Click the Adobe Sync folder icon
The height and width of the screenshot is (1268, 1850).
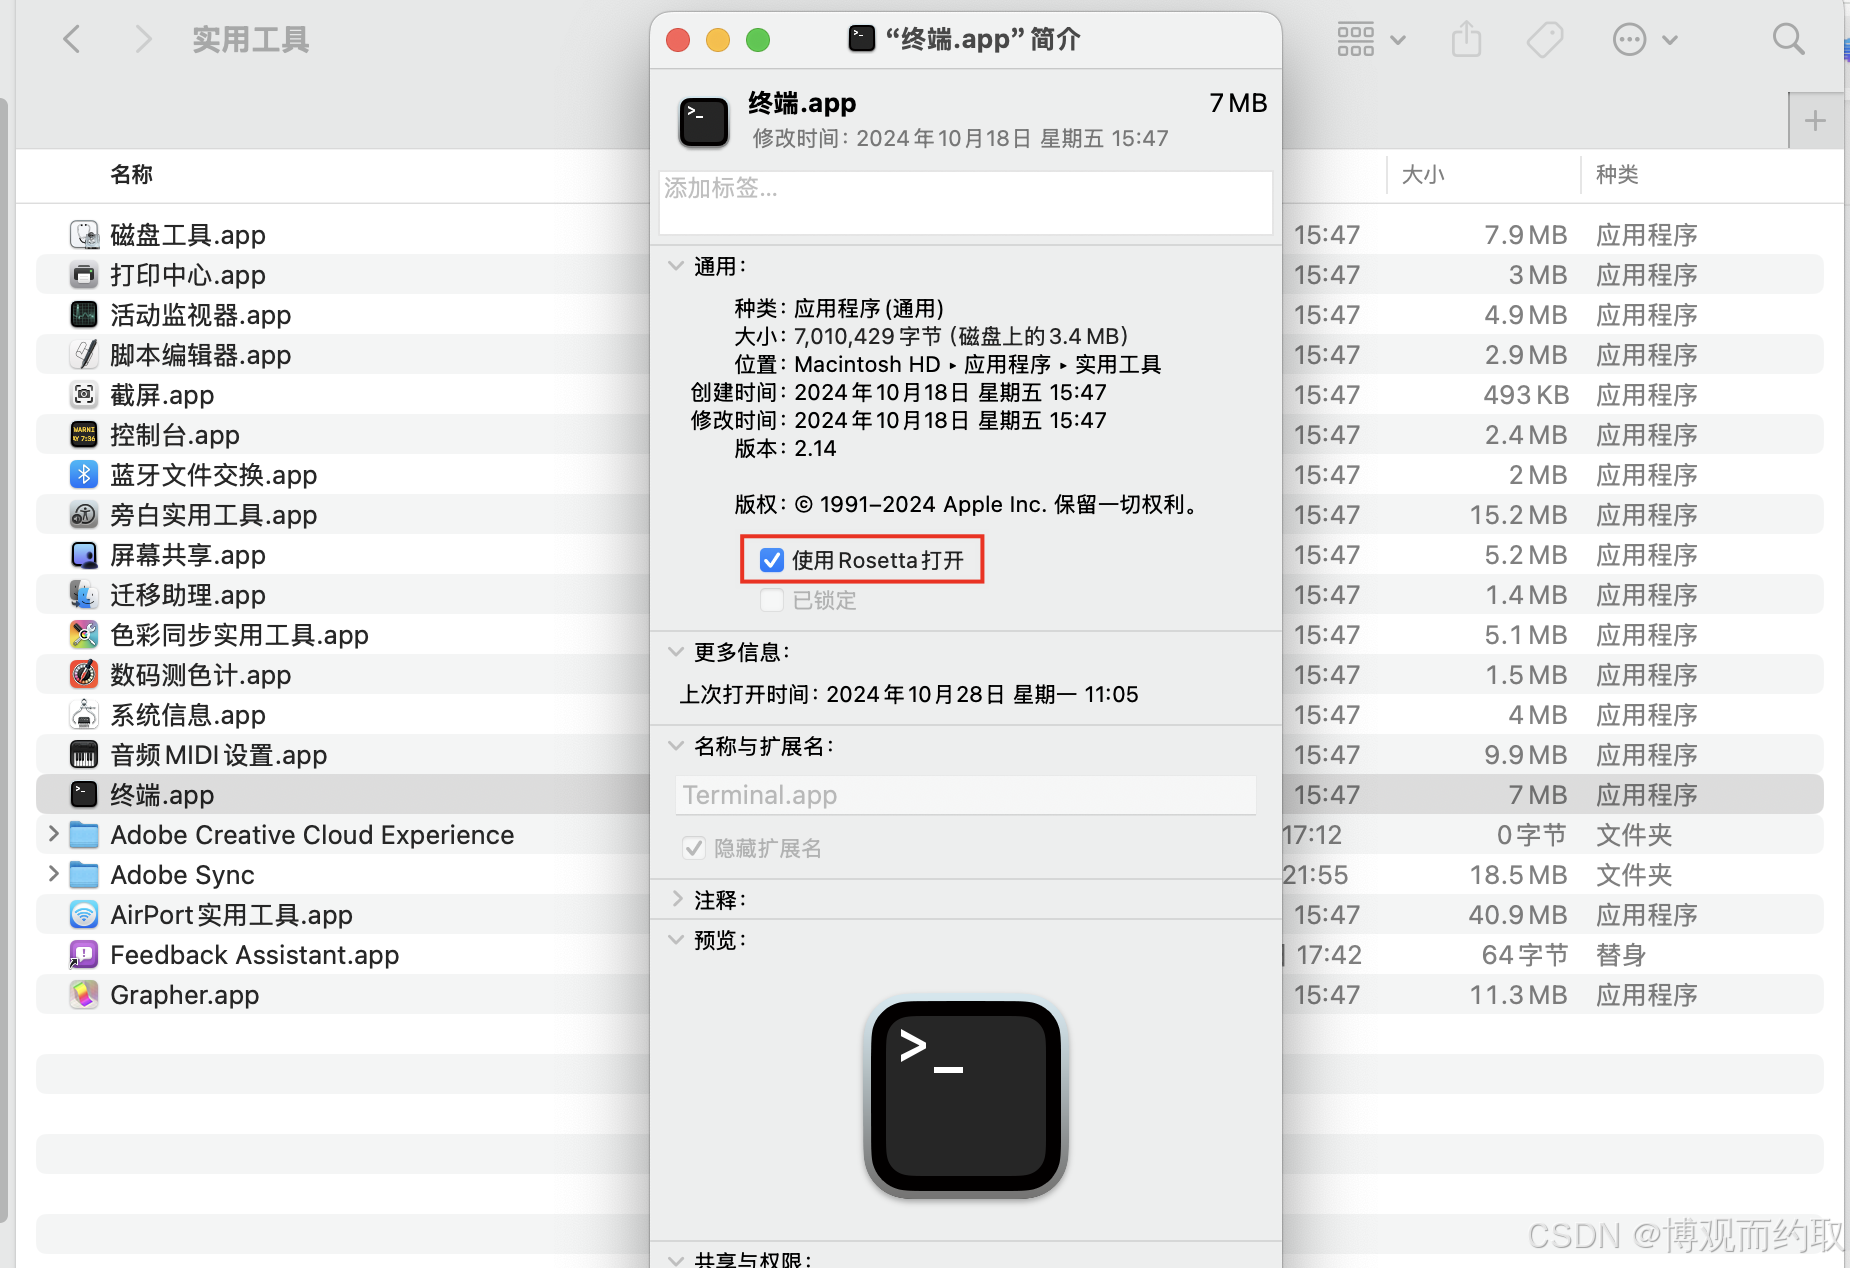(84, 875)
